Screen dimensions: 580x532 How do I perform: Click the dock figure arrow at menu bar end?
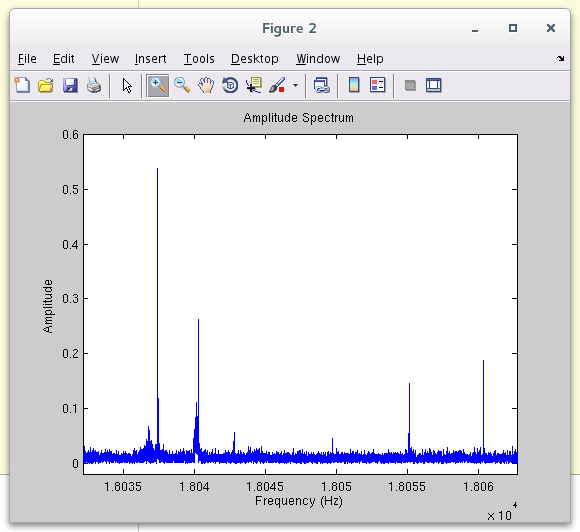tap(560, 58)
